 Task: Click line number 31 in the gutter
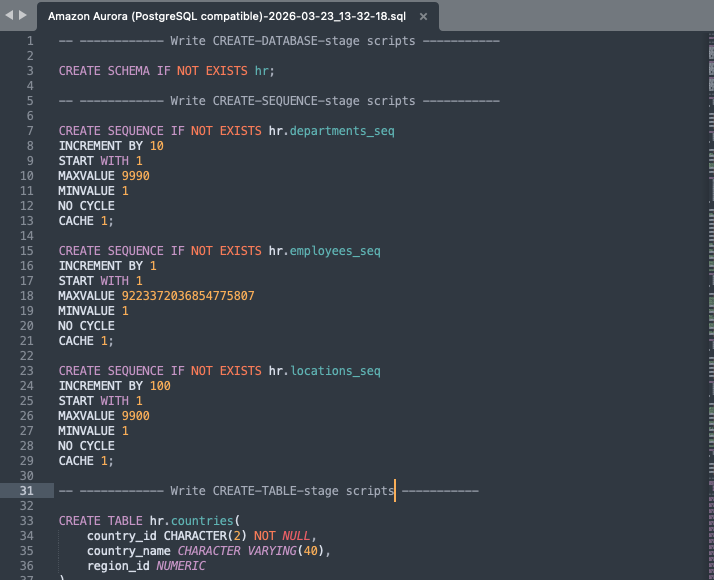pos(26,491)
